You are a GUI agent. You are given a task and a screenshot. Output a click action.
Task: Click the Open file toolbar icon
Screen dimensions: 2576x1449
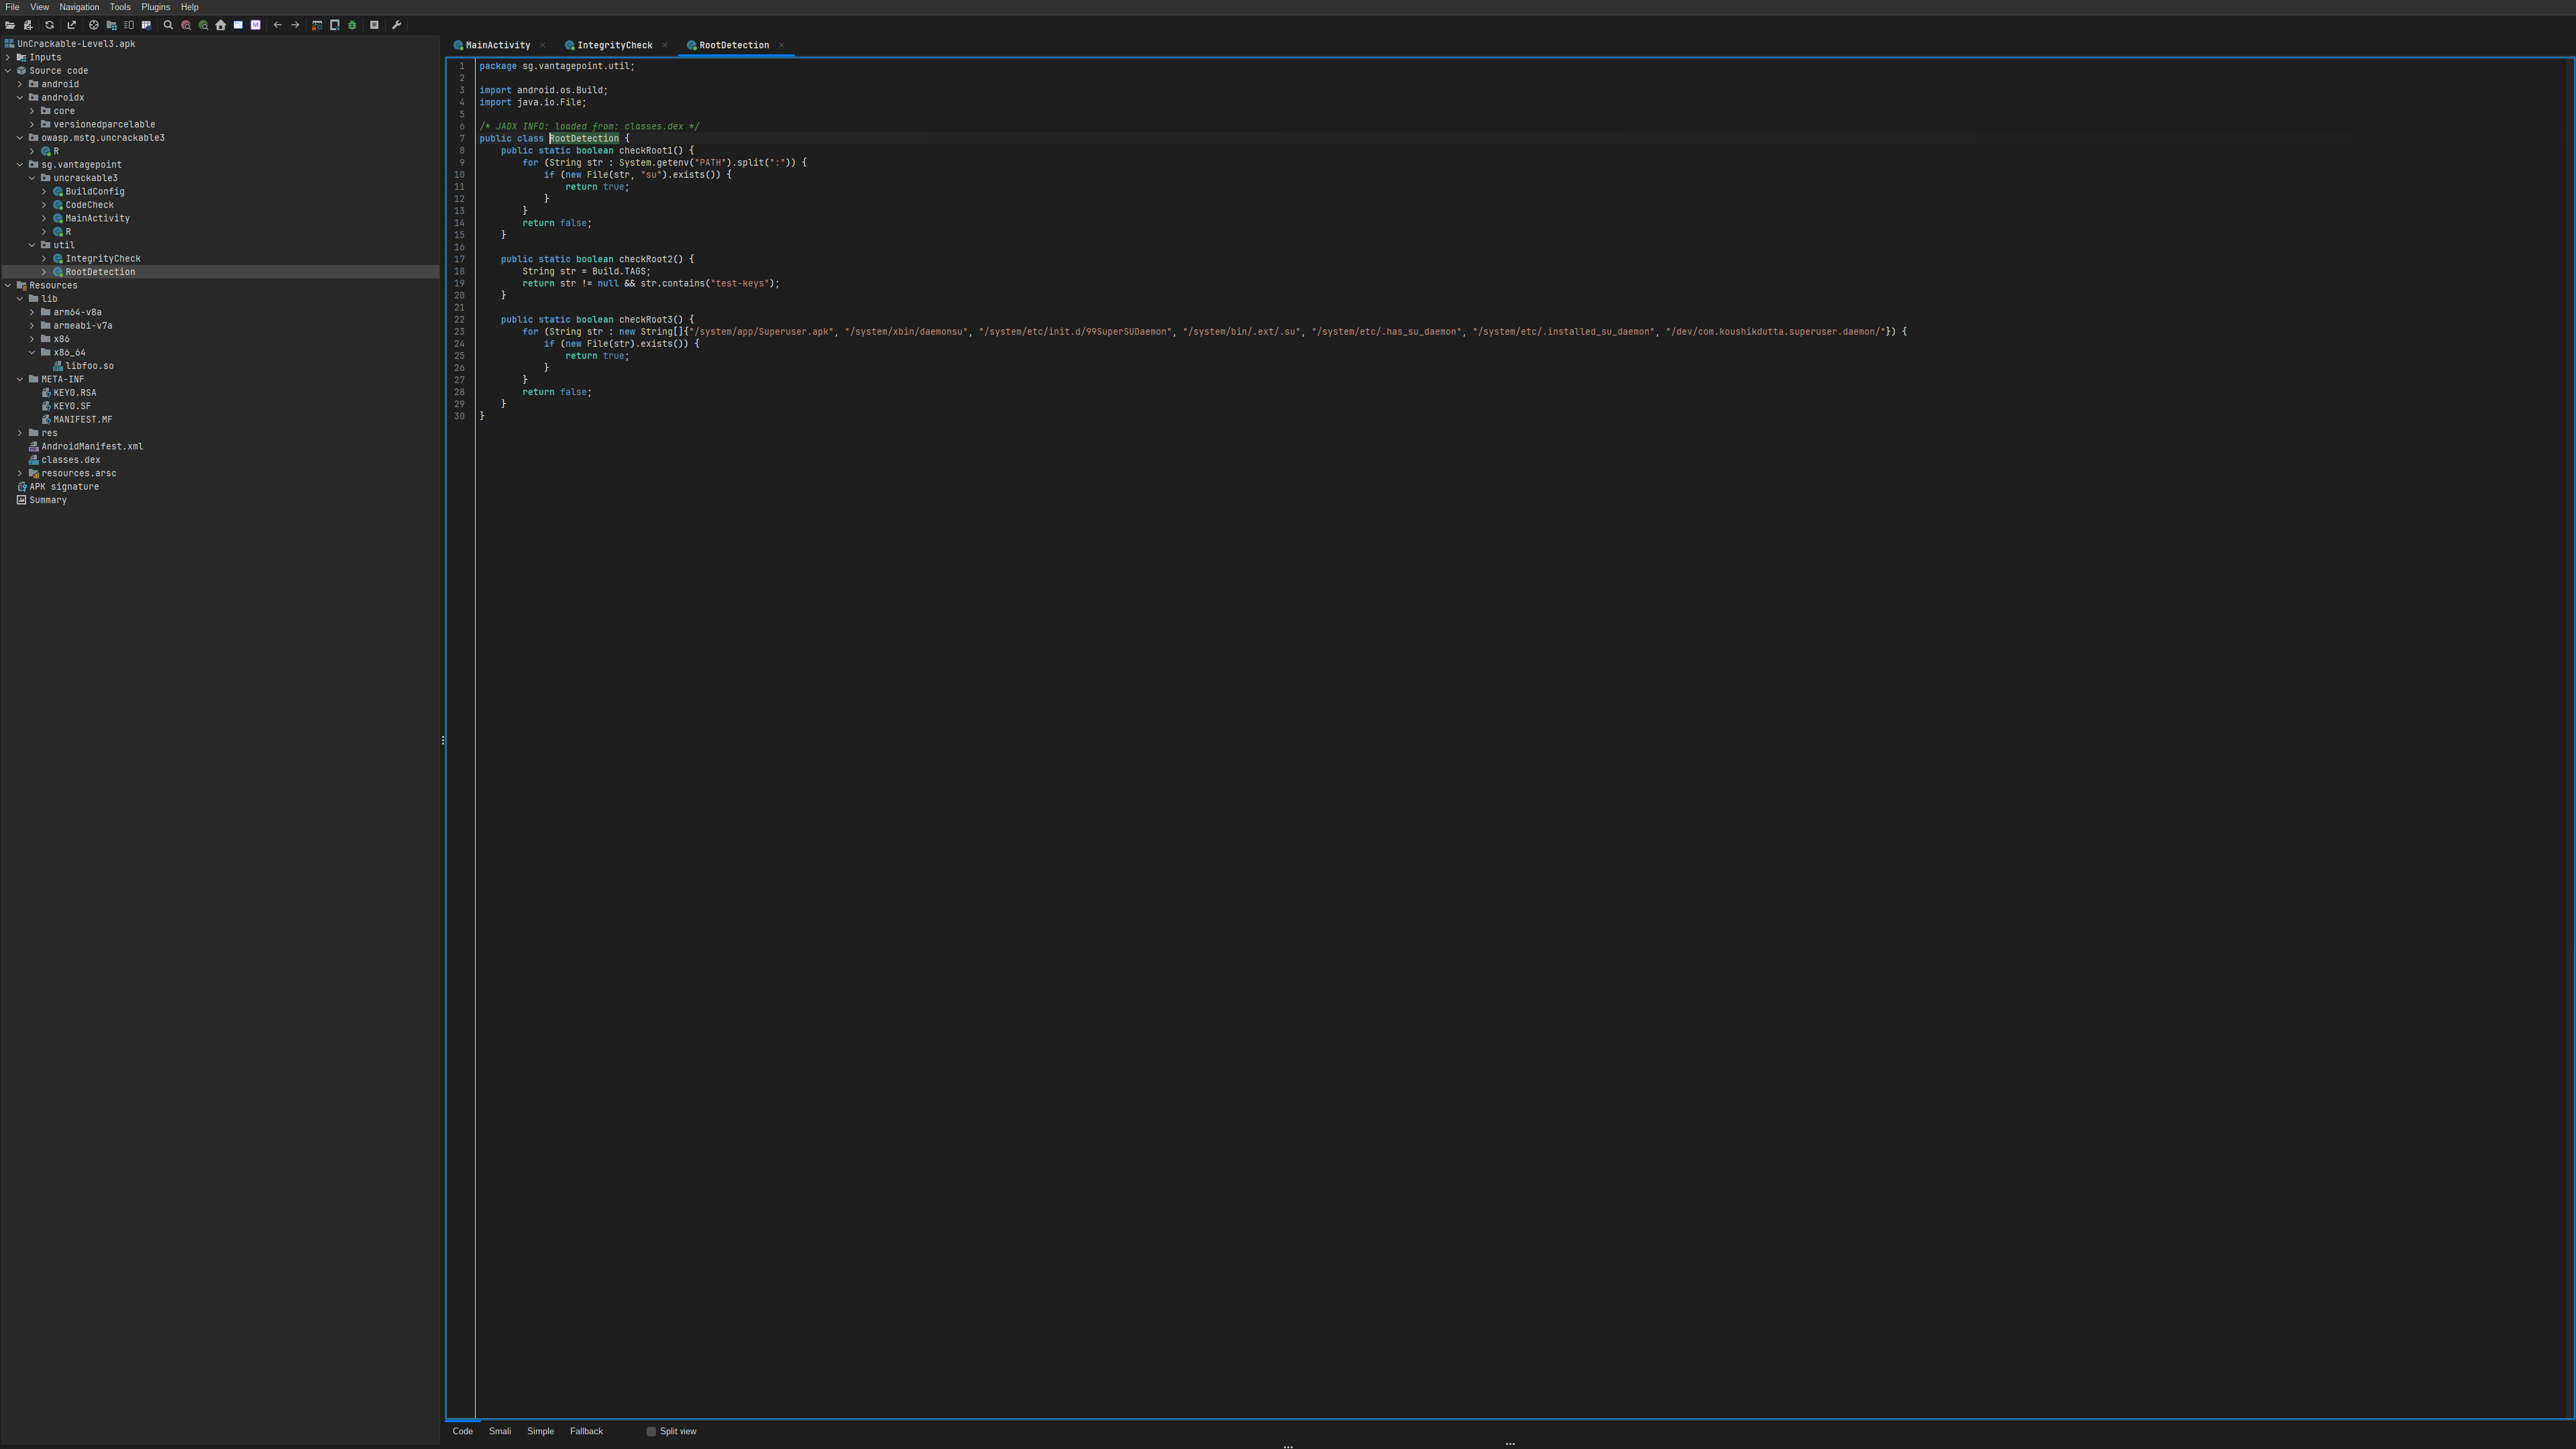(x=10, y=25)
